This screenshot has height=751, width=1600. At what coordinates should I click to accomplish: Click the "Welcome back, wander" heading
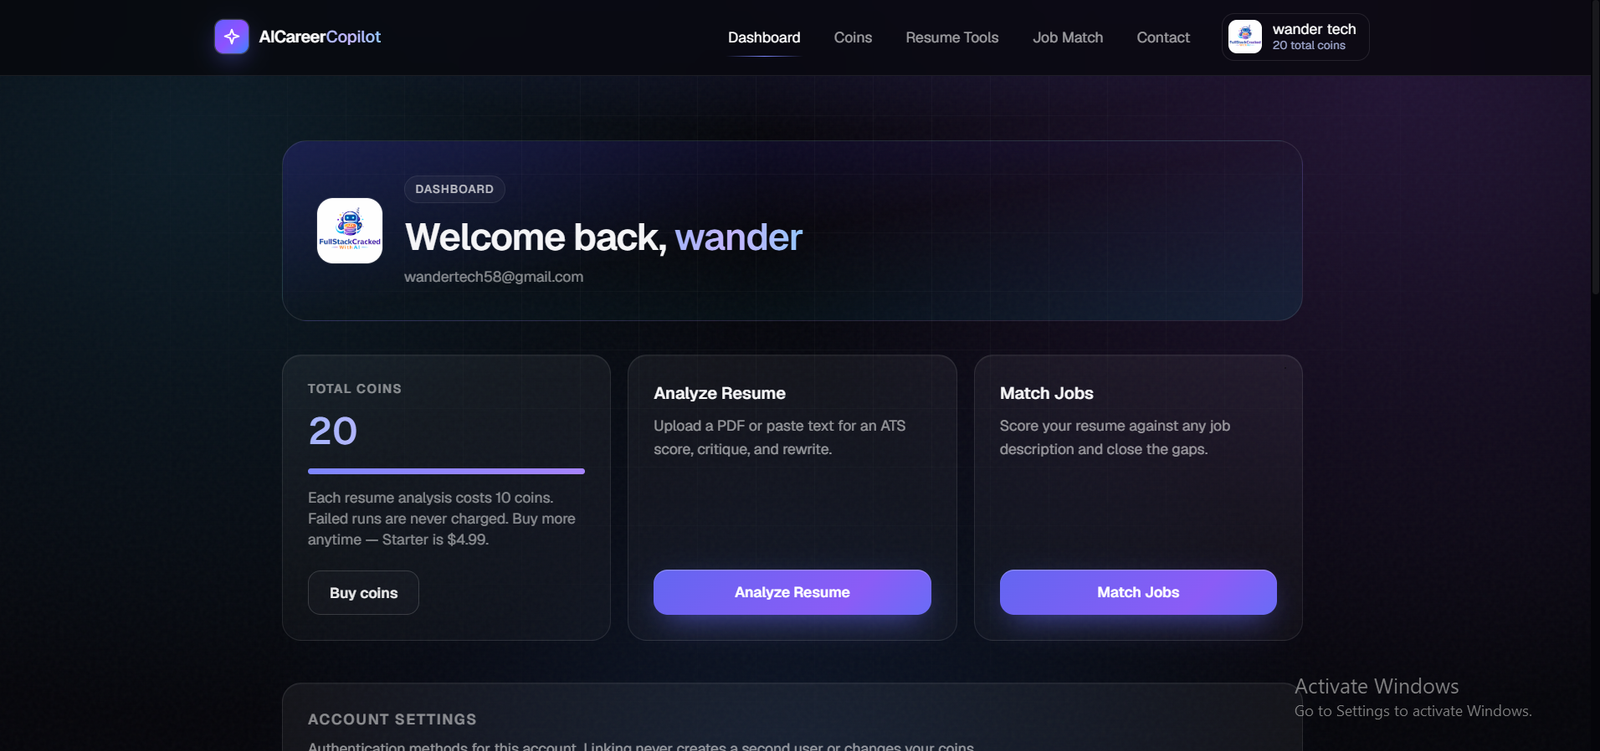pos(604,237)
